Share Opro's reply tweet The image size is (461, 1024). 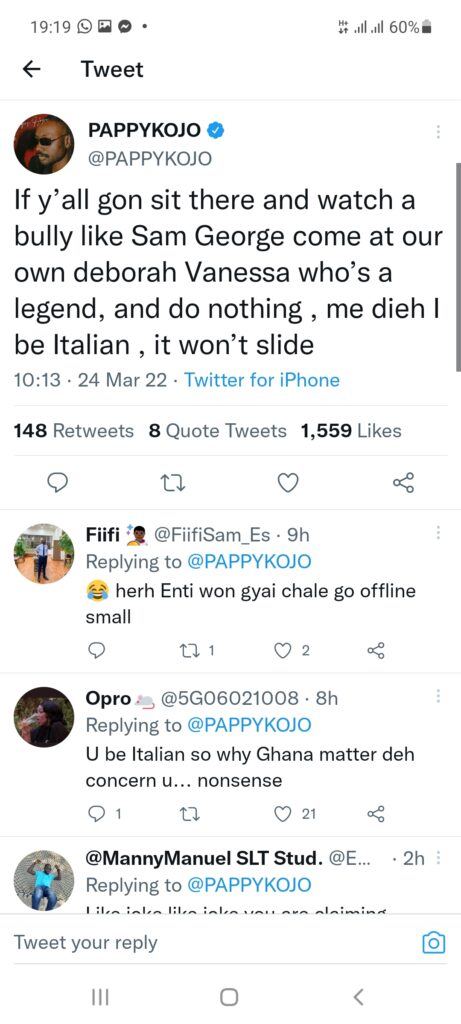click(x=376, y=814)
